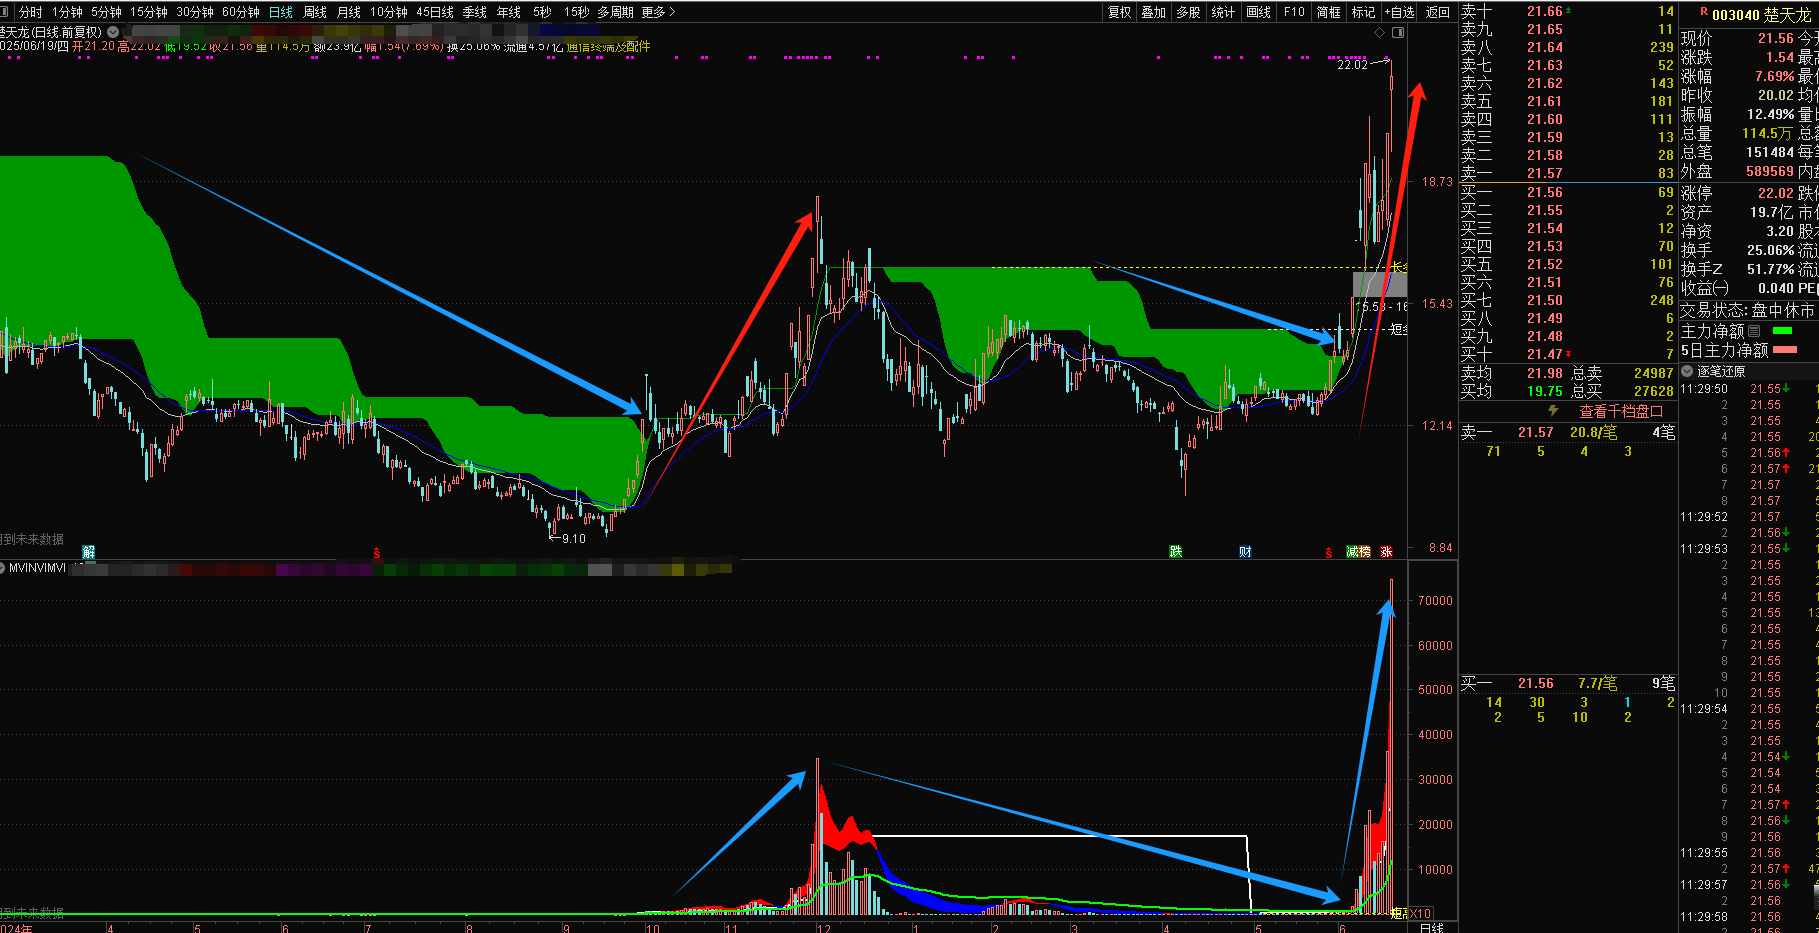Select the 45日线 period tab

(x=435, y=12)
